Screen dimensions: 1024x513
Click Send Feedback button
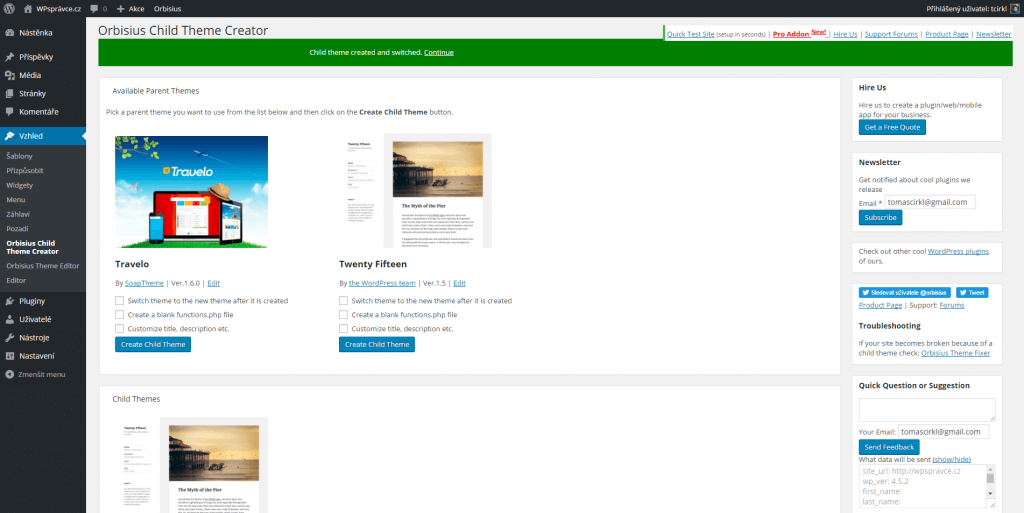click(x=889, y=447)
